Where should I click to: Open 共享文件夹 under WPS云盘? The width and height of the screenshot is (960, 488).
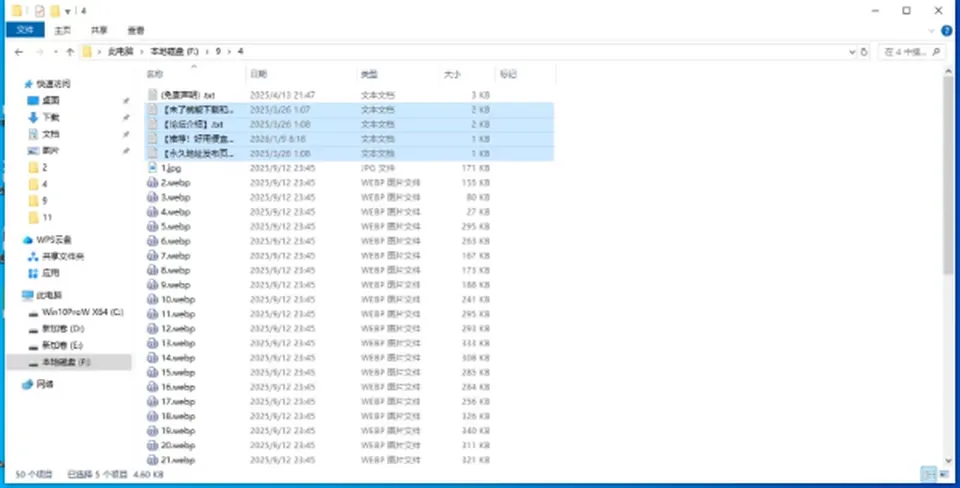[x=63, y=257]
